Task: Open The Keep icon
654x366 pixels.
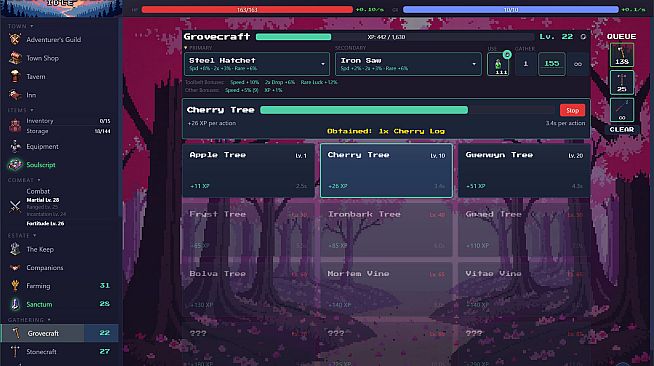Action: (x=15, y=249)
